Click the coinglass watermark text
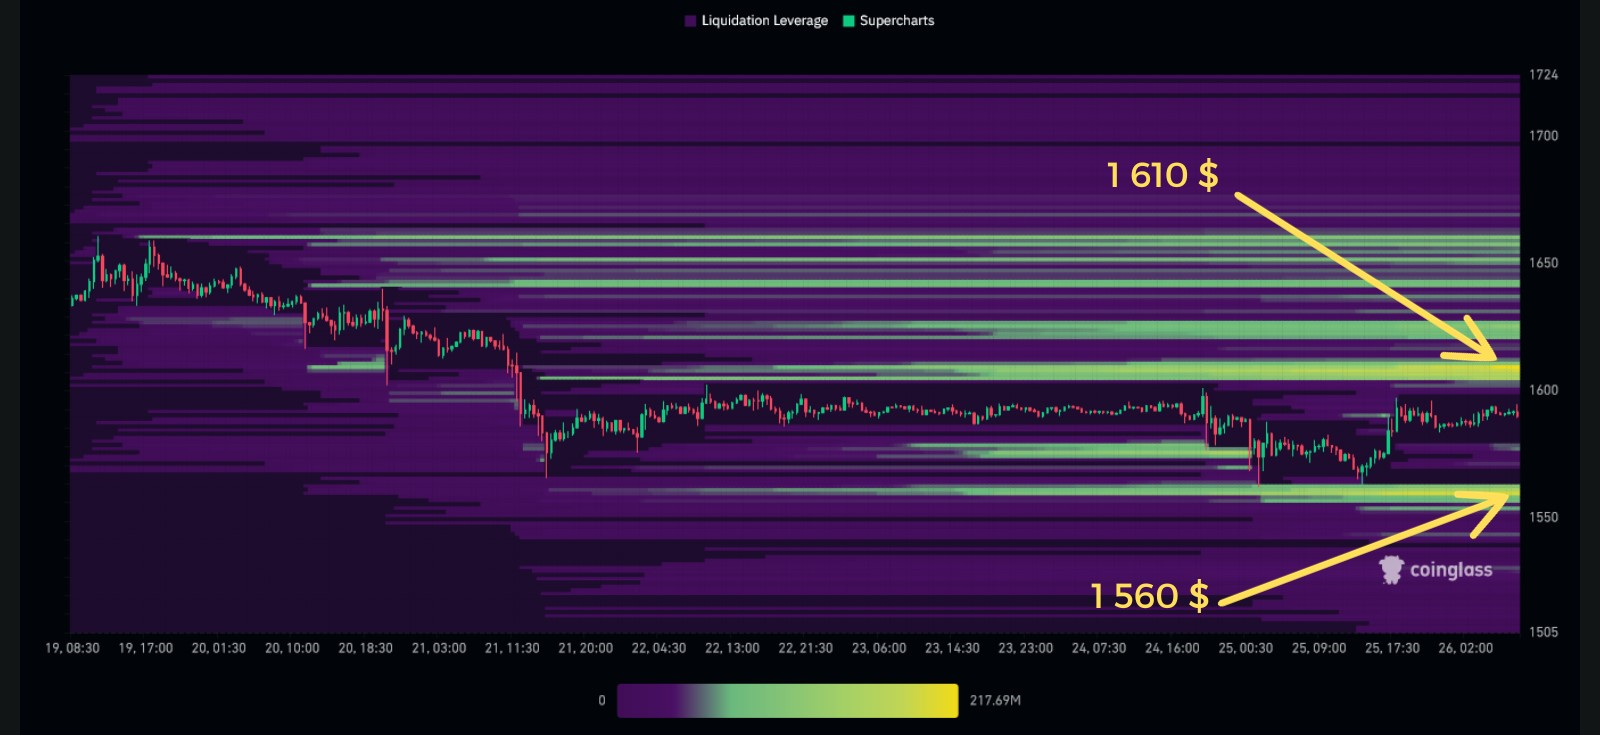Image resolution: width=1600 pixels, height=735 pixels. [x=1450, y=570]
